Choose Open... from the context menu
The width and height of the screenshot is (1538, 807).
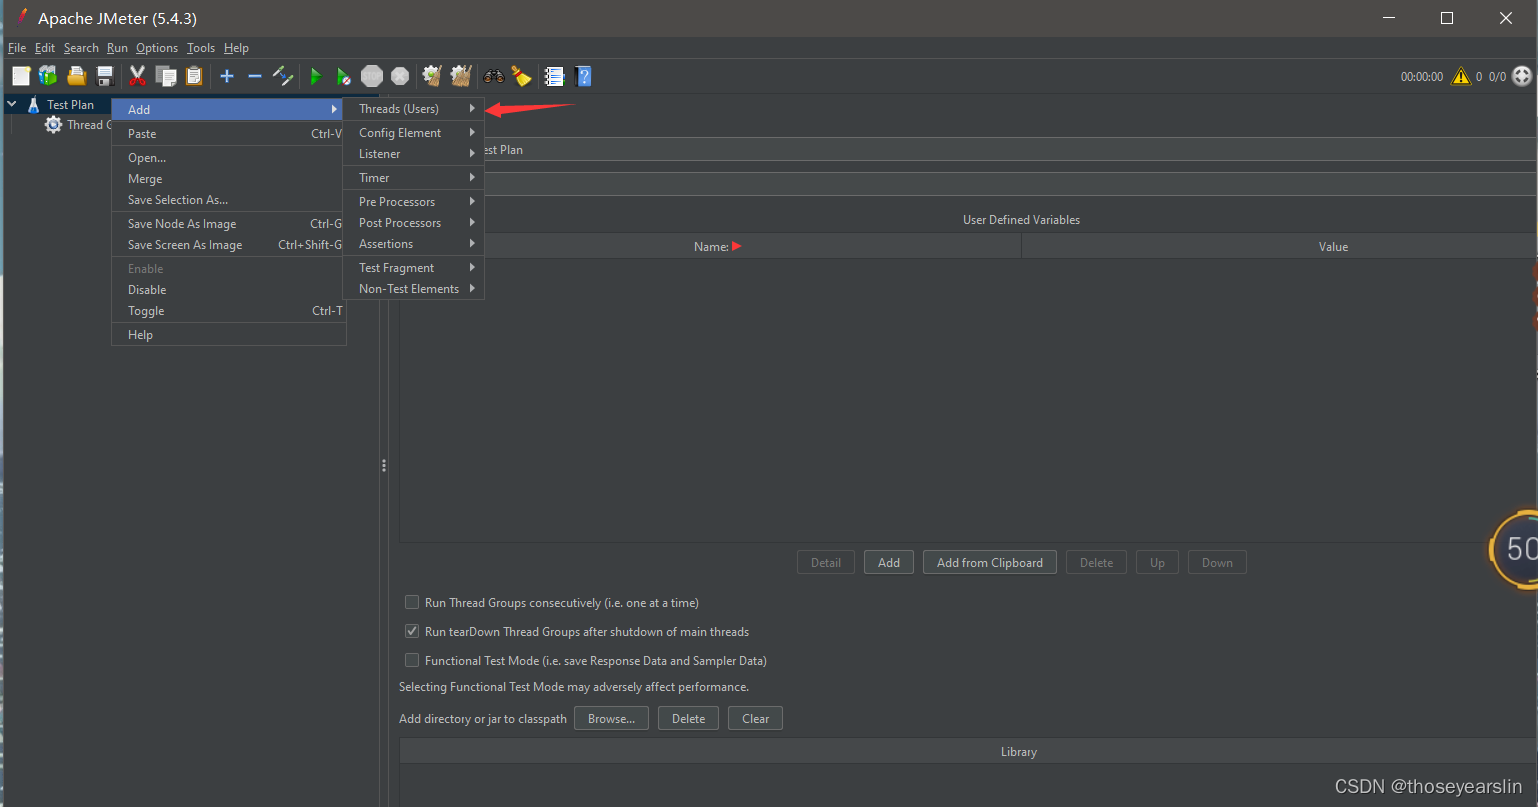pos(229,158)
